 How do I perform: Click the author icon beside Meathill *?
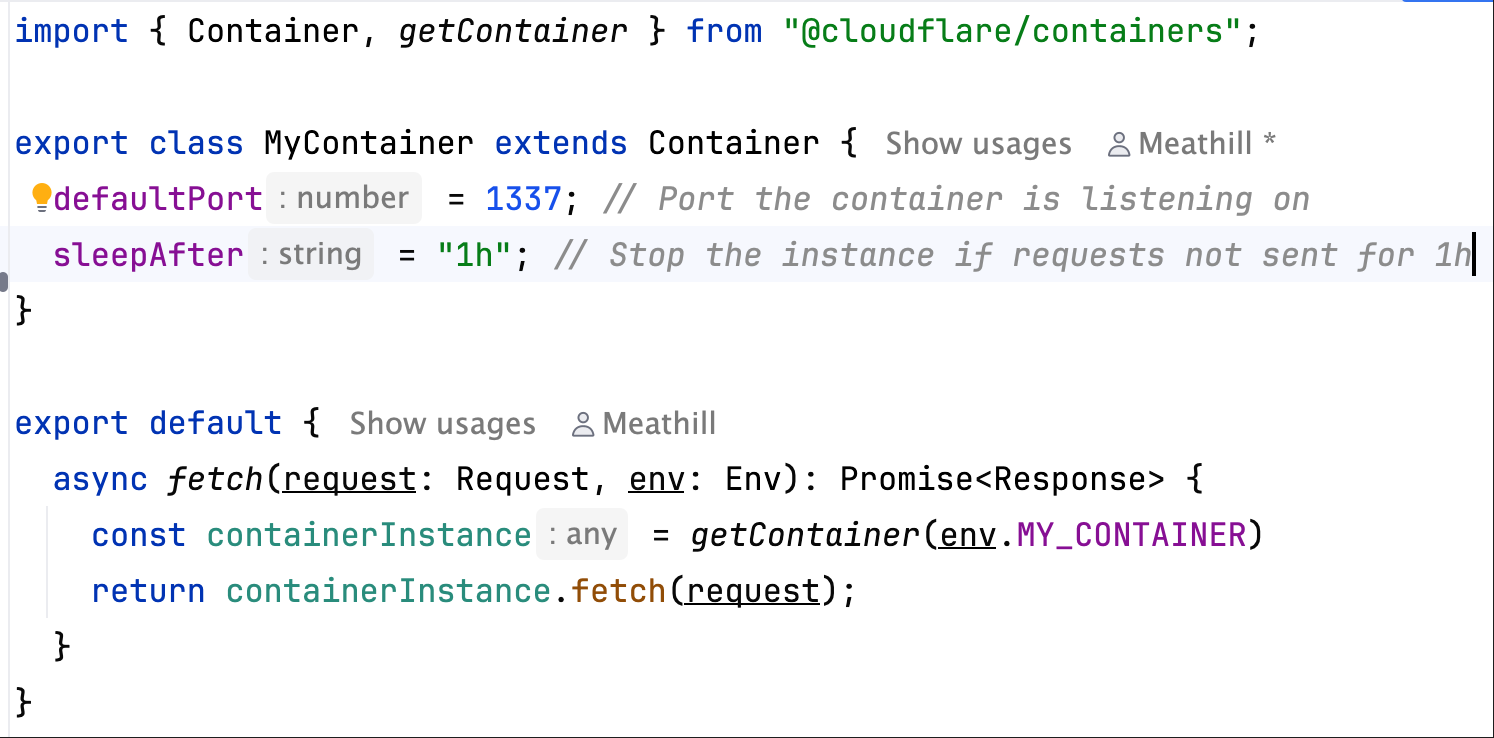click(1119, 145)
